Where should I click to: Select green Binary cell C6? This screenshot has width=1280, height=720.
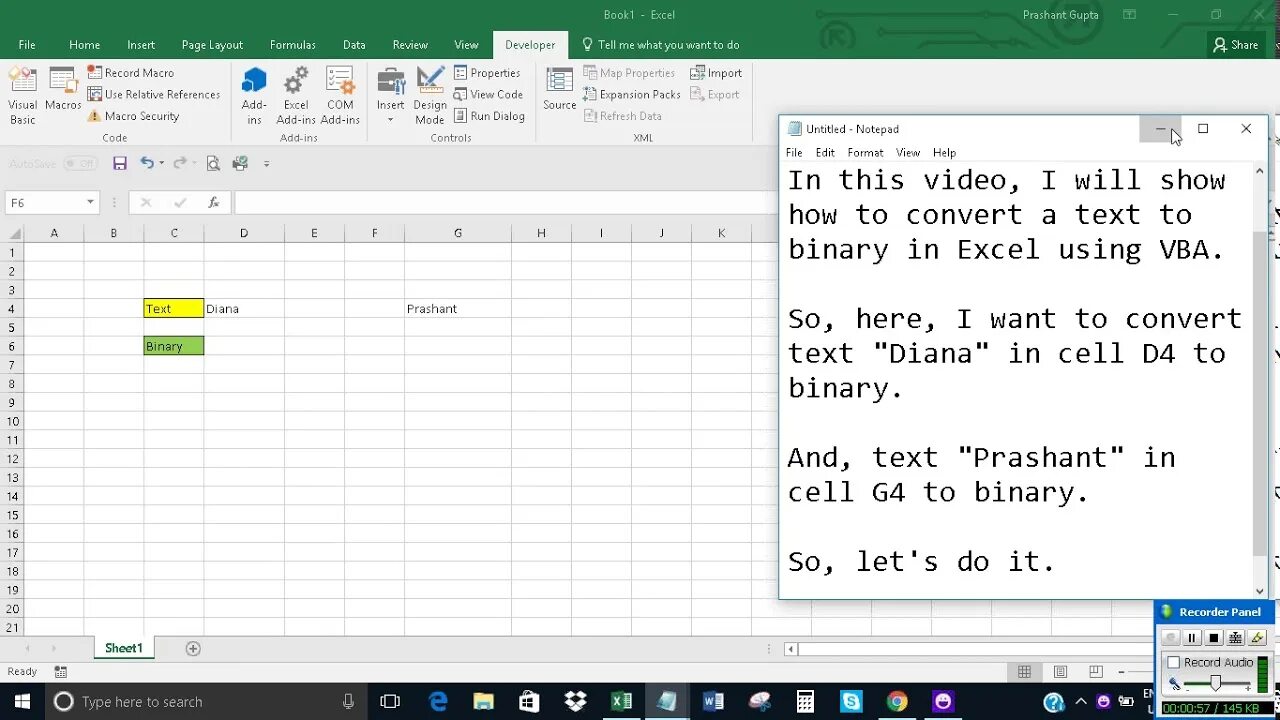[174, 346]
